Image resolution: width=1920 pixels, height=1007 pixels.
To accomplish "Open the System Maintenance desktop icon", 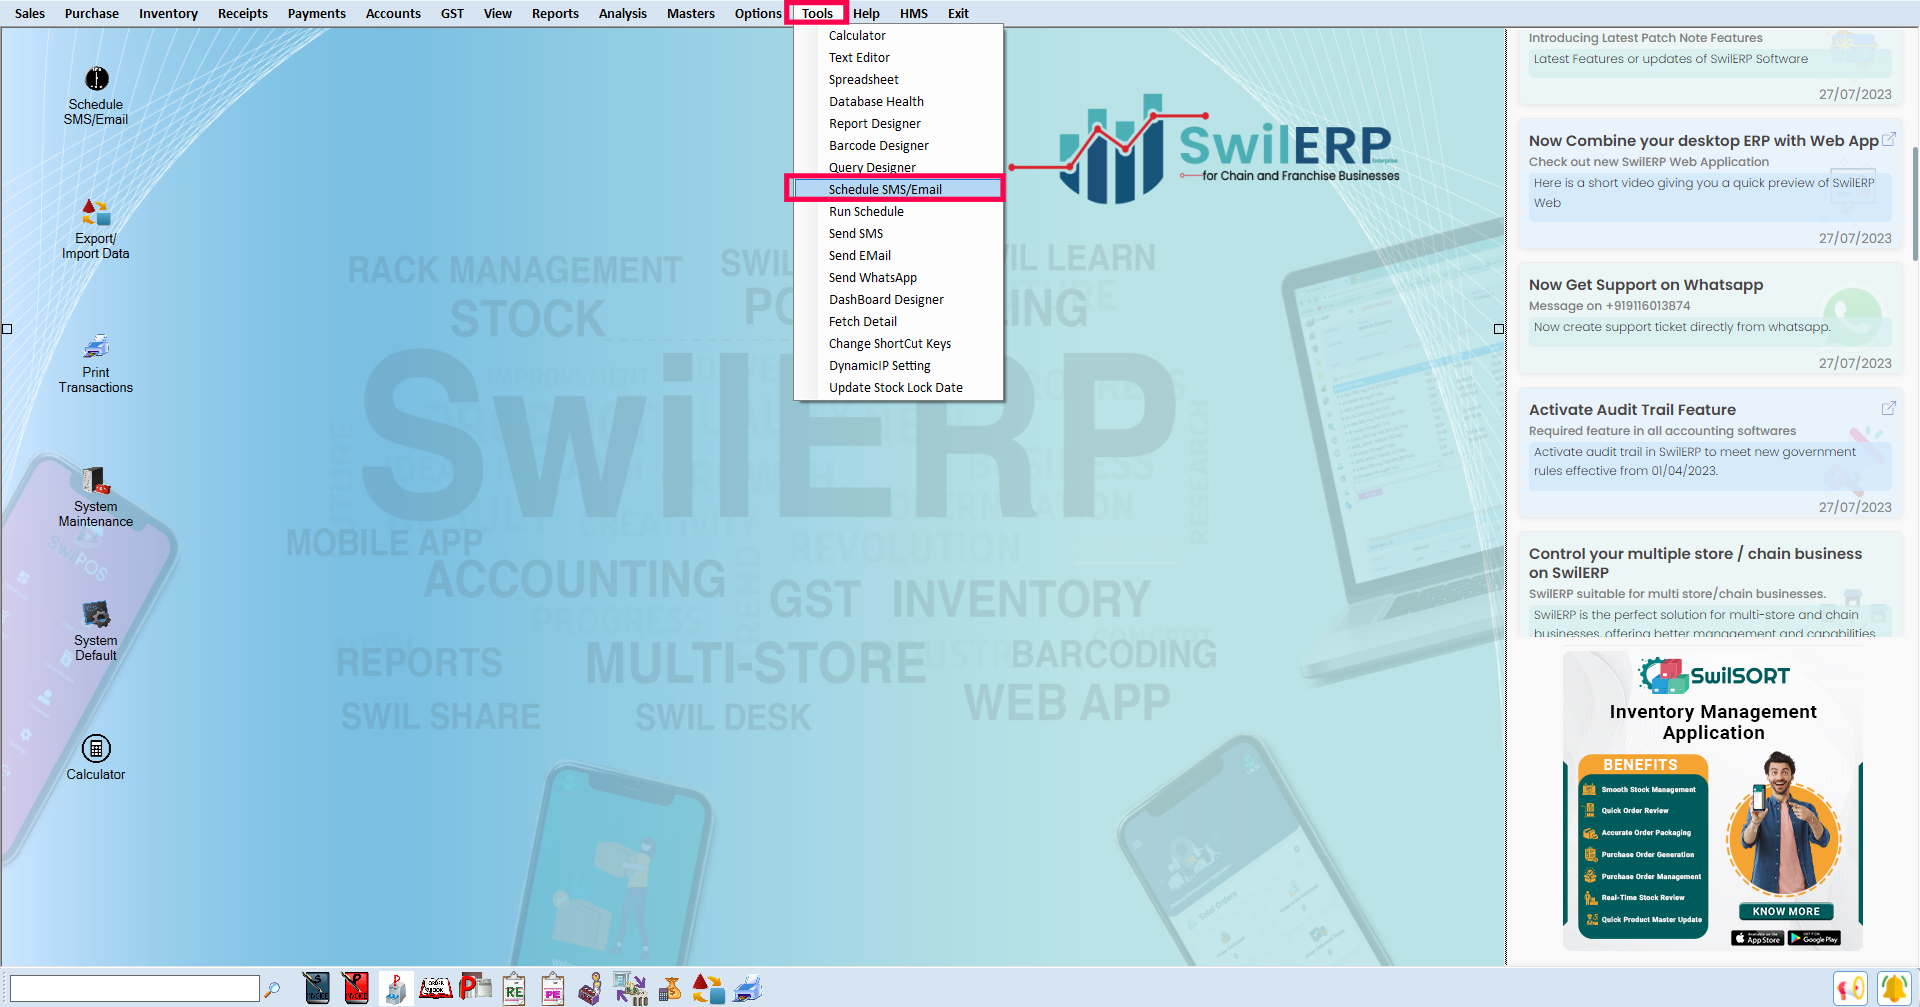I will click(x=96, y=497).
